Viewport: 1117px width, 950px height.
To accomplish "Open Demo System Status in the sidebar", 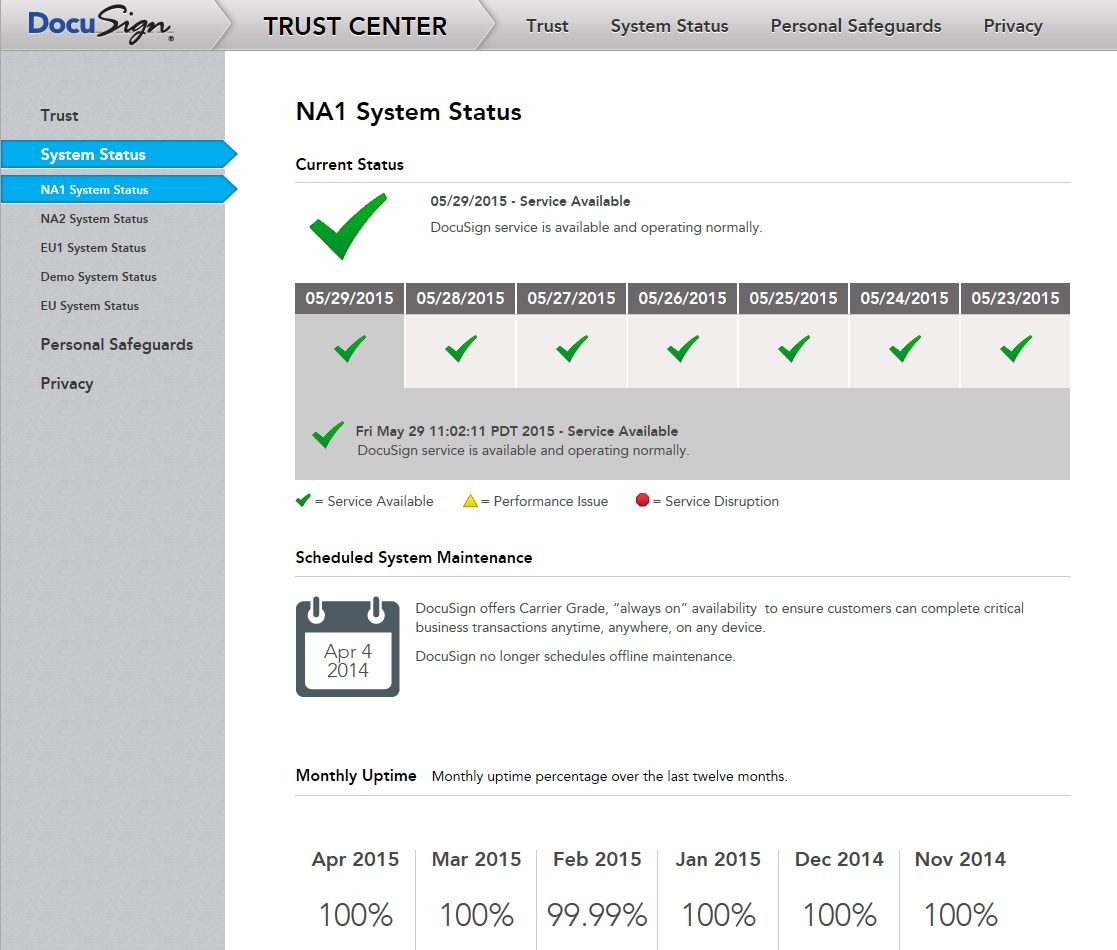I will pyautogui.click(x=98, y=277).
